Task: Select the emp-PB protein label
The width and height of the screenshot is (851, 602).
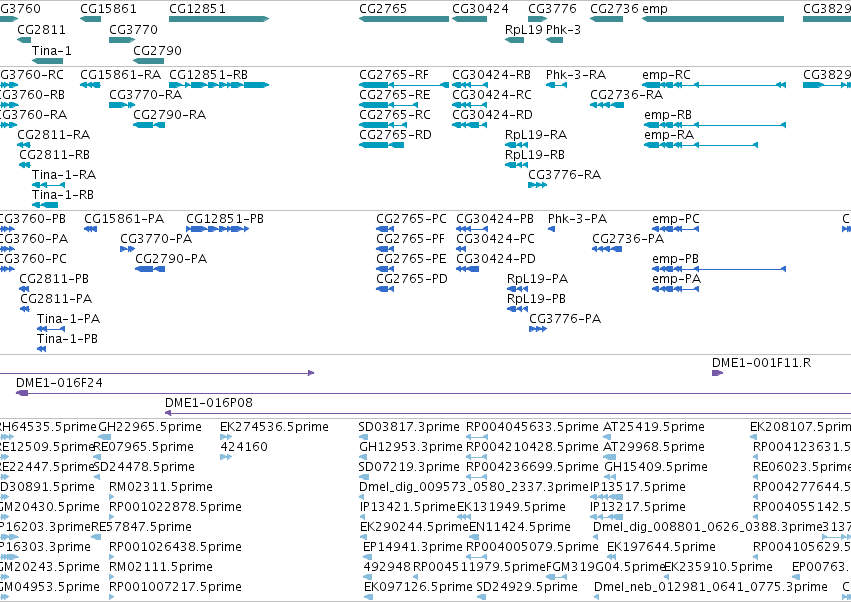Action: click(x=675, y=259)
